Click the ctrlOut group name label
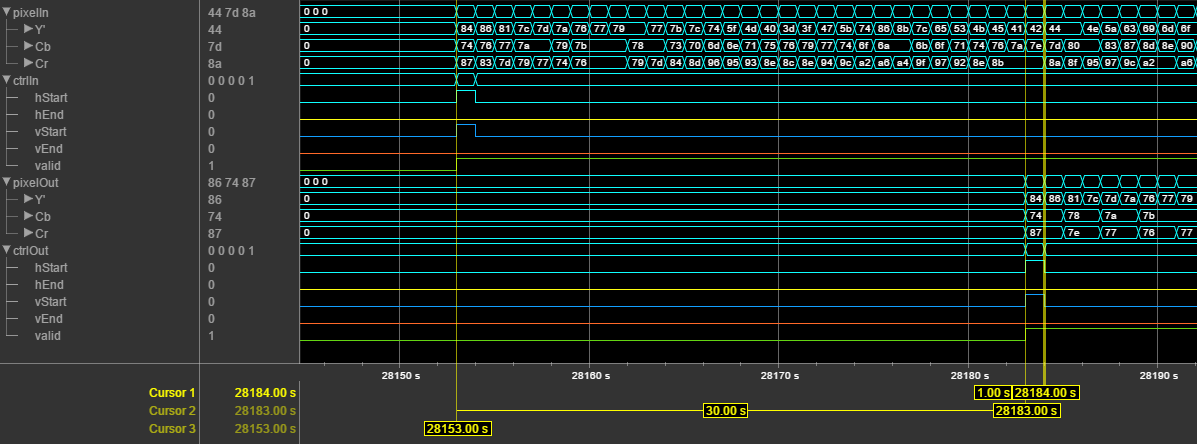This screenshot has height=444, width=1197. tap(31, 250)
